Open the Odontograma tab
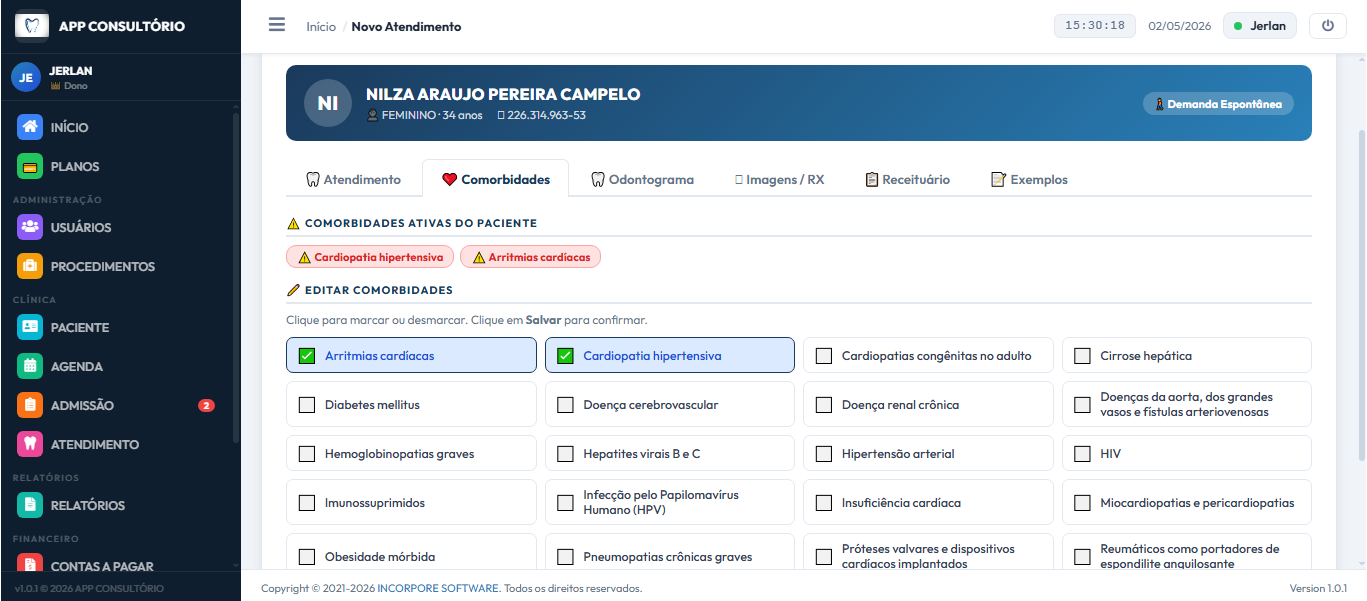 pos(641,179)
